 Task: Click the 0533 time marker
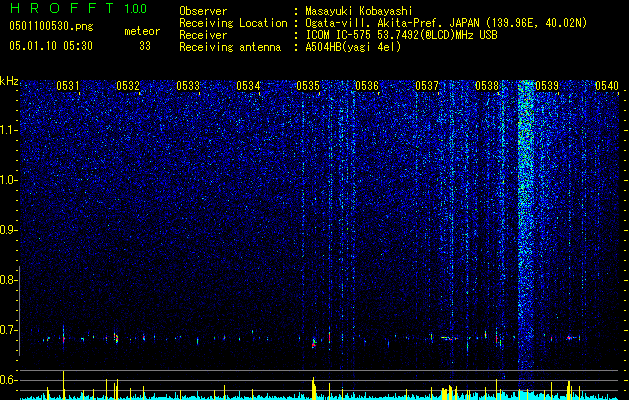188,85
